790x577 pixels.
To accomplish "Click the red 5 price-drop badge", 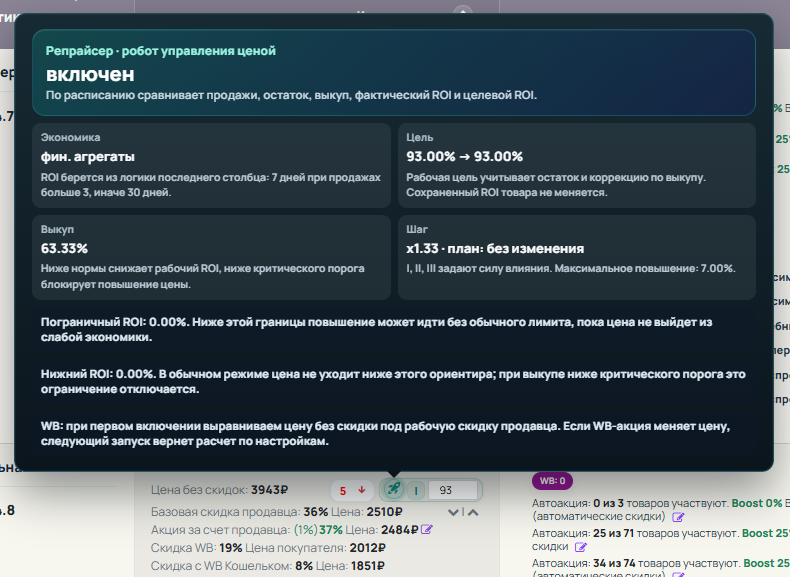I will (x=352, y=490).
